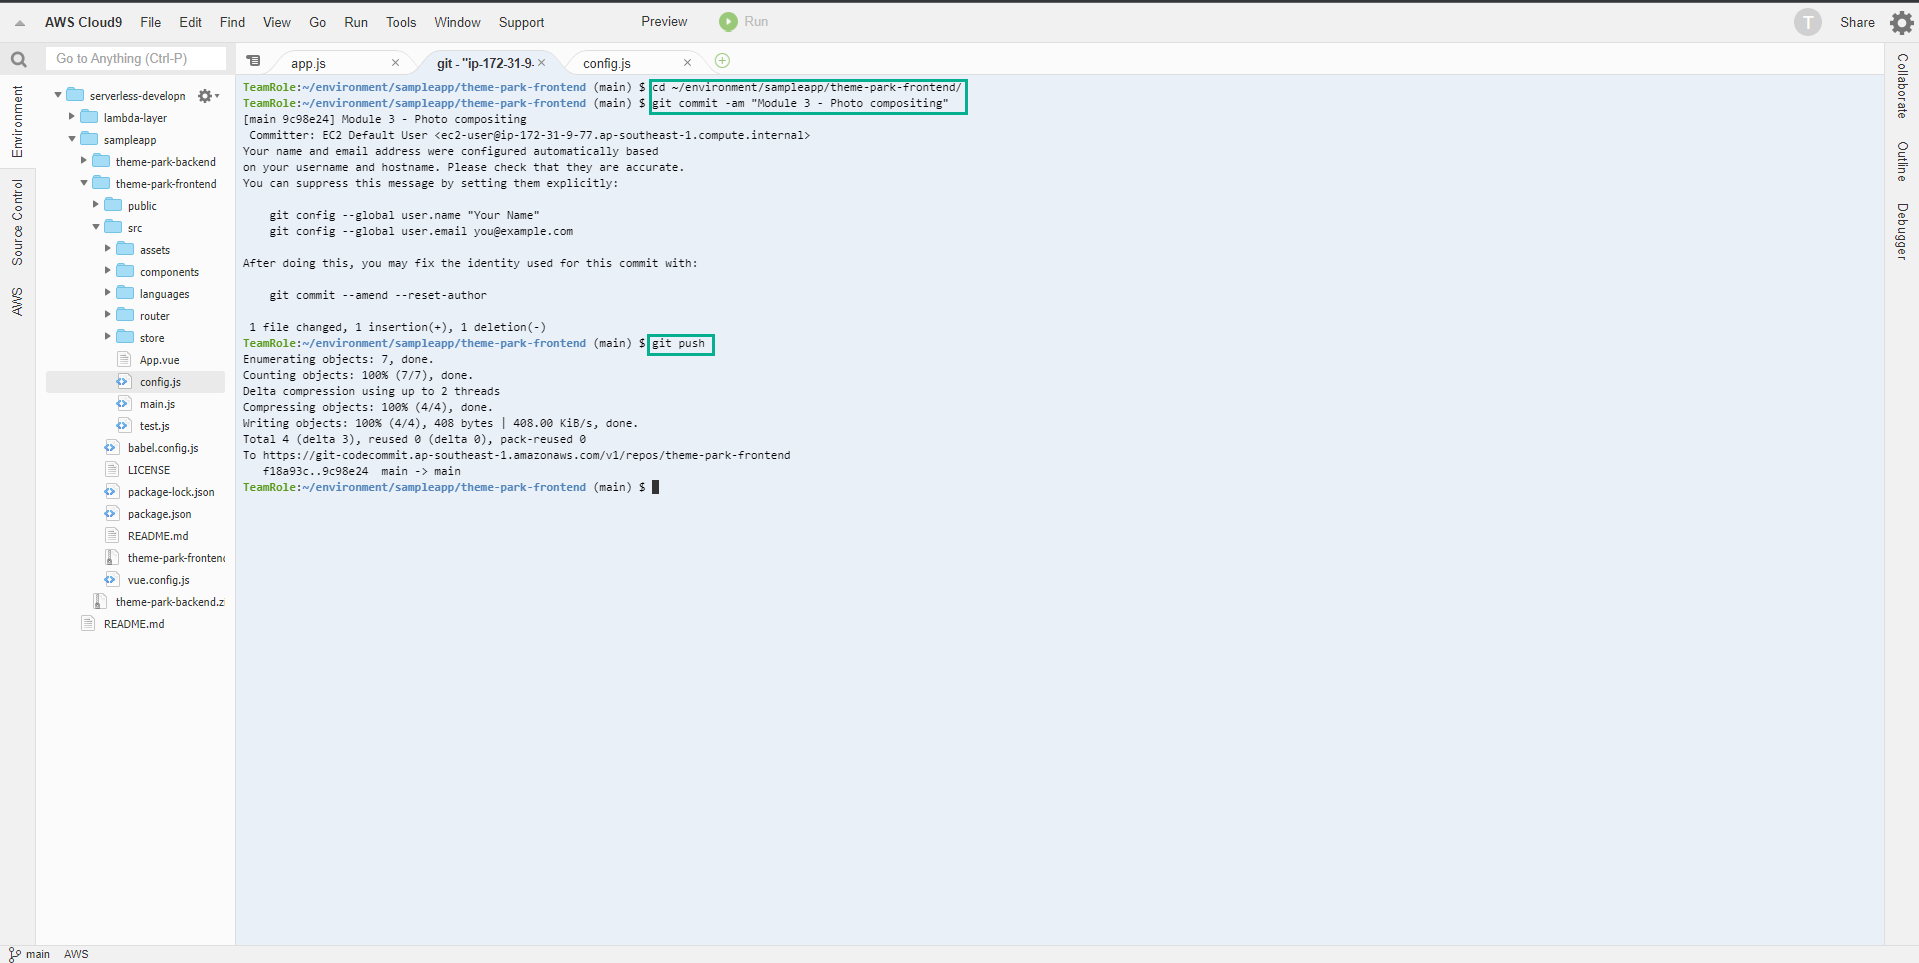Screen dimensions: 1919x963
Task: Open new tab with plus icon
Action: [x=722, y=61]
